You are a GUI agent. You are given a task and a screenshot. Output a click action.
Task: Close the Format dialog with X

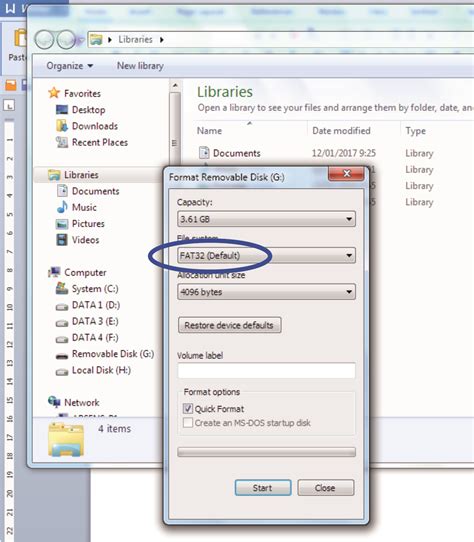346,173
